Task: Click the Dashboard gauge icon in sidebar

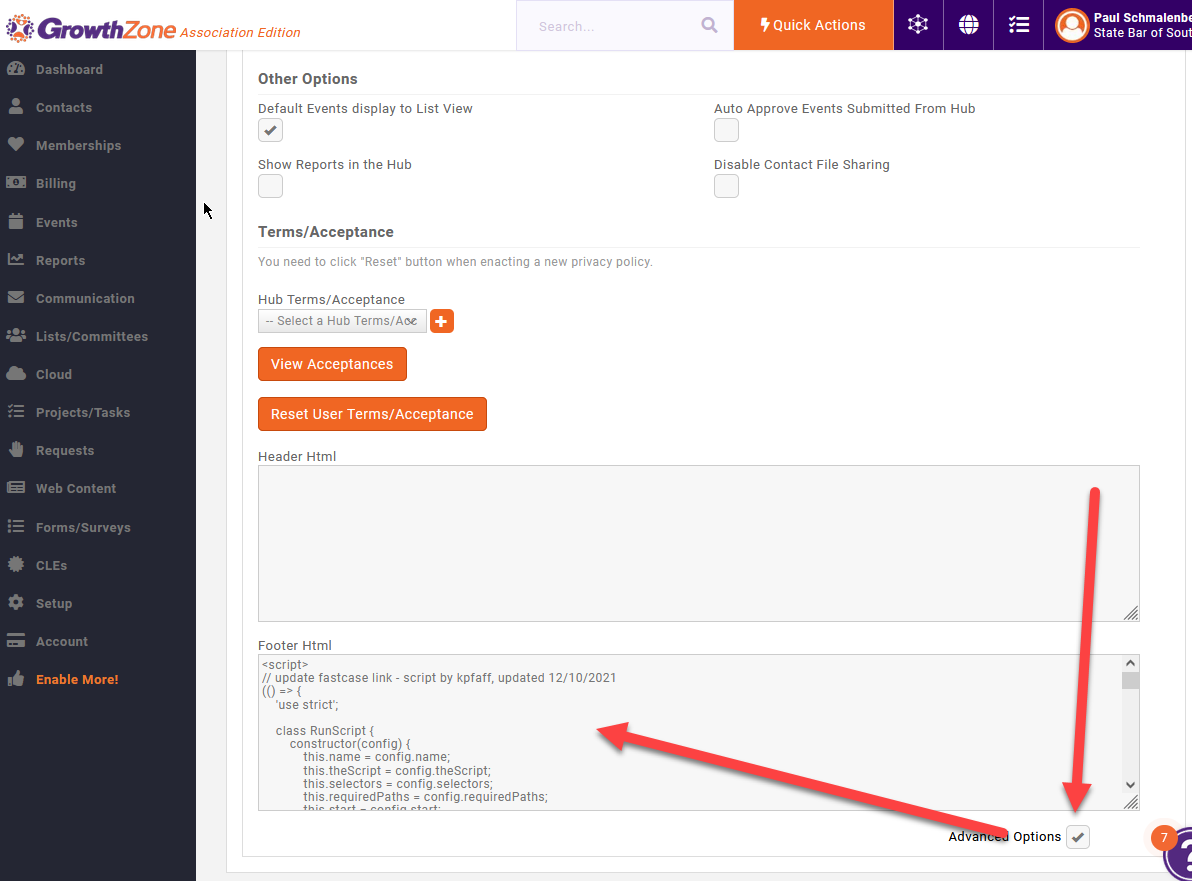Action: tap(16, 69)
